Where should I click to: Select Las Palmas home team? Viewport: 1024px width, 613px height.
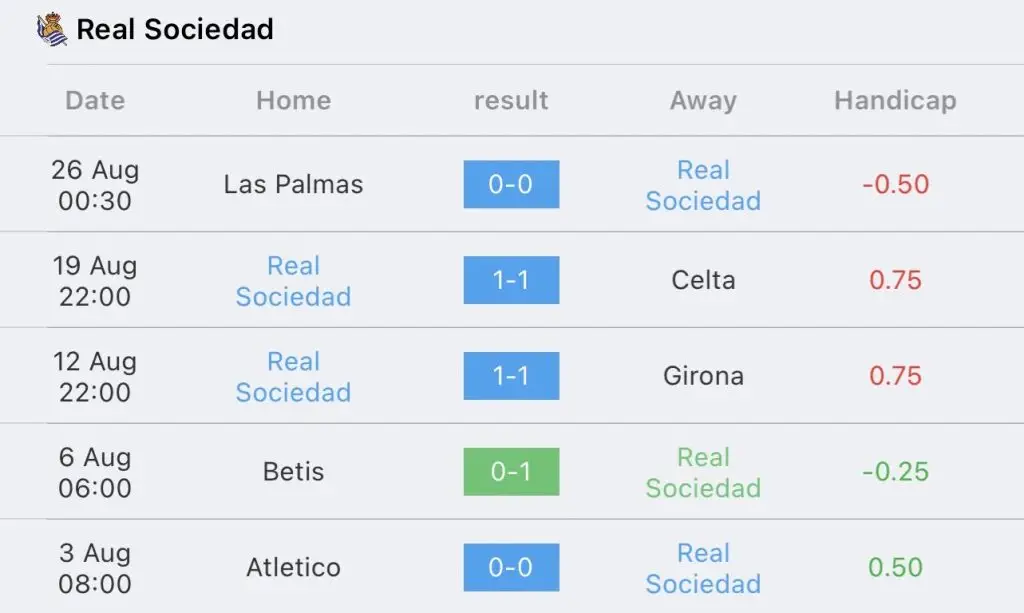point(293,184)
